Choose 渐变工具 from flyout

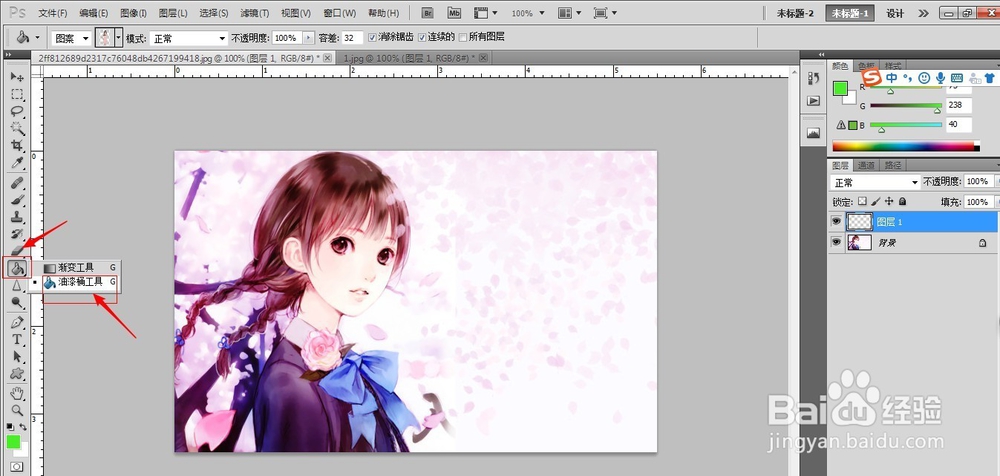[x=80, y=268]
